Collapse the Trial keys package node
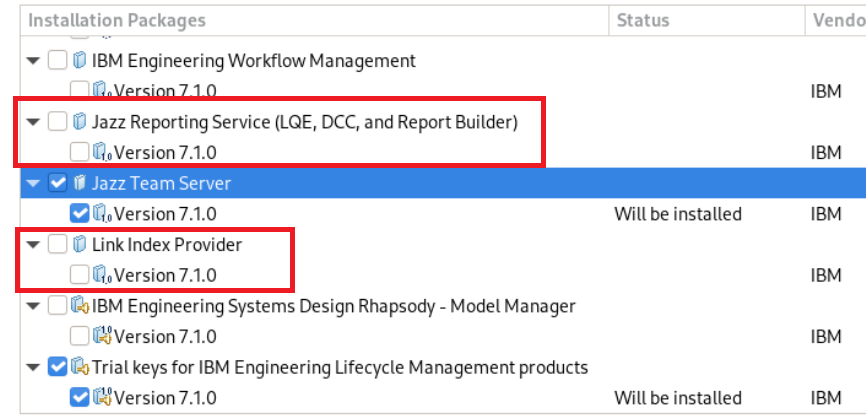866x417 pixels. (x=34, y=367)
